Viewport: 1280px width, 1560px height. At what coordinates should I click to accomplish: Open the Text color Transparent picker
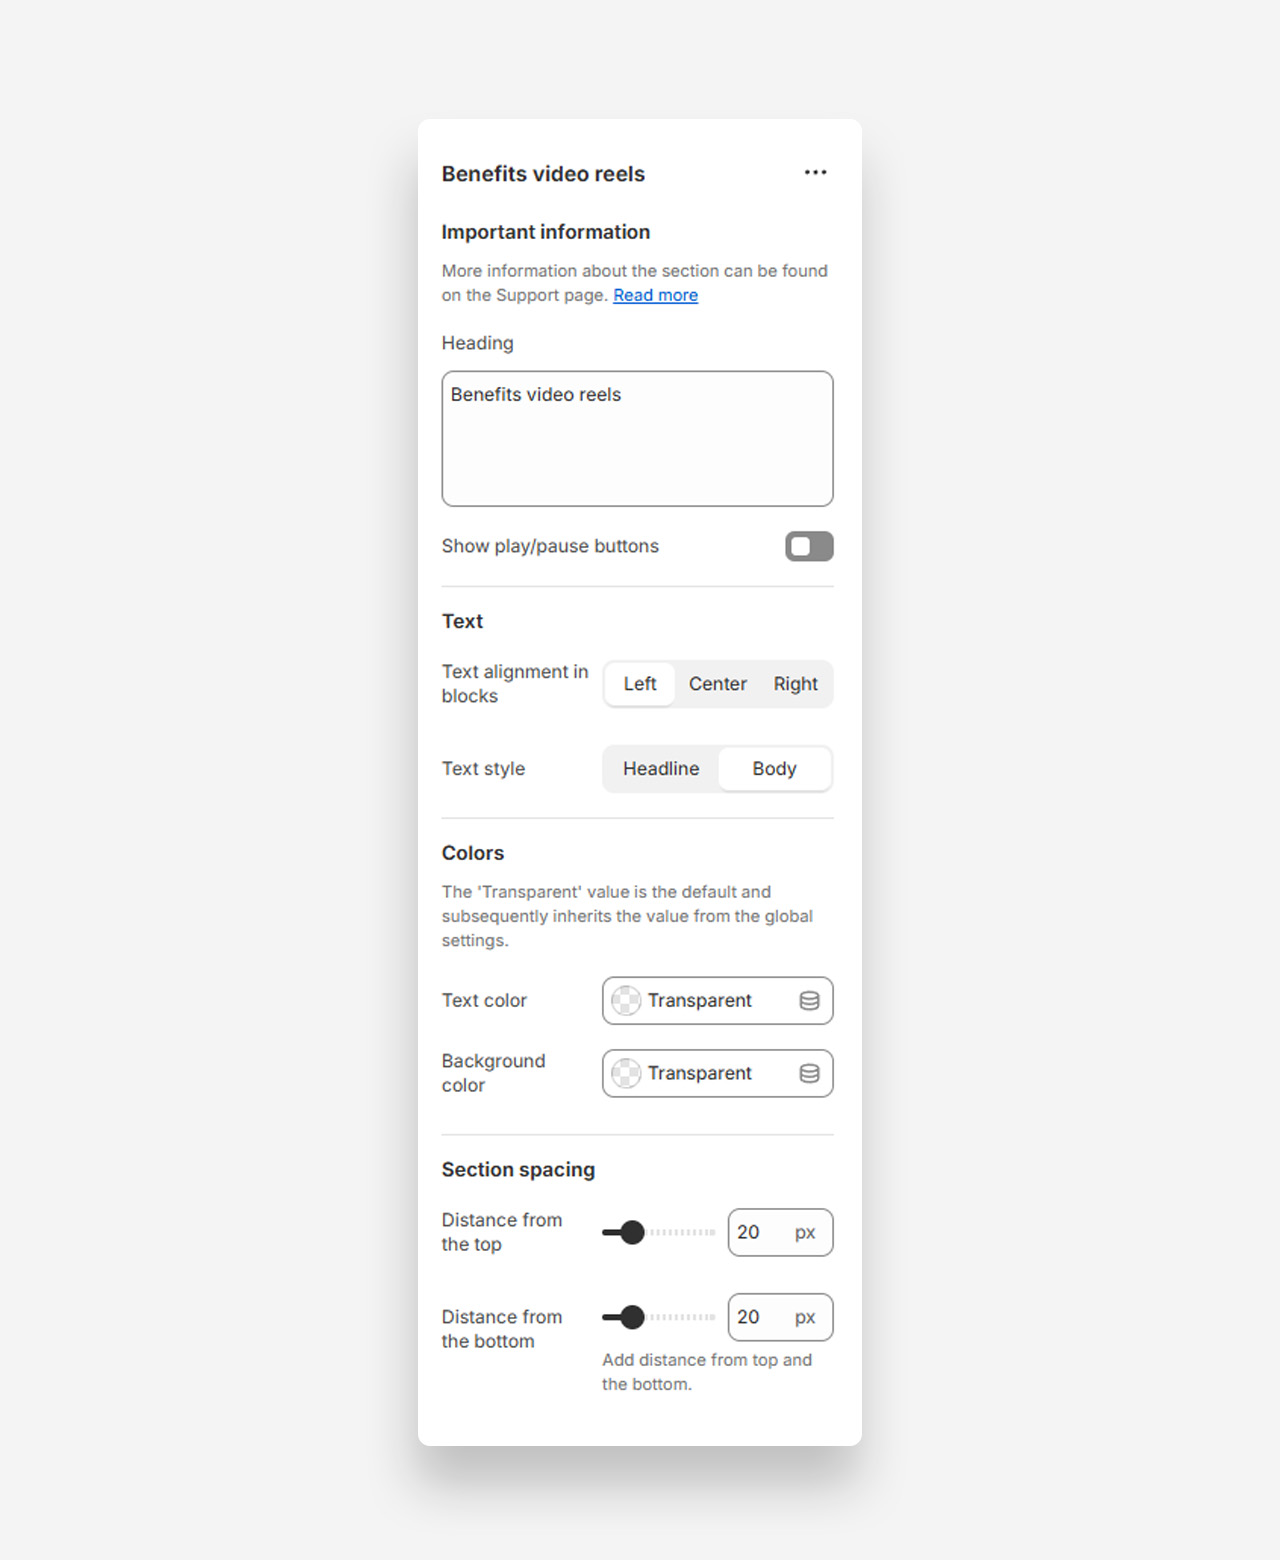tap(700, 1001)
